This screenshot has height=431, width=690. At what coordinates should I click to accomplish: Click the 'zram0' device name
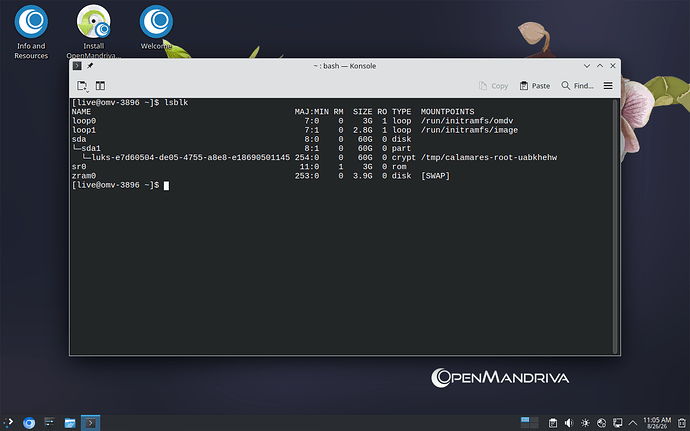pyautogui.click(x=84, y=176)
